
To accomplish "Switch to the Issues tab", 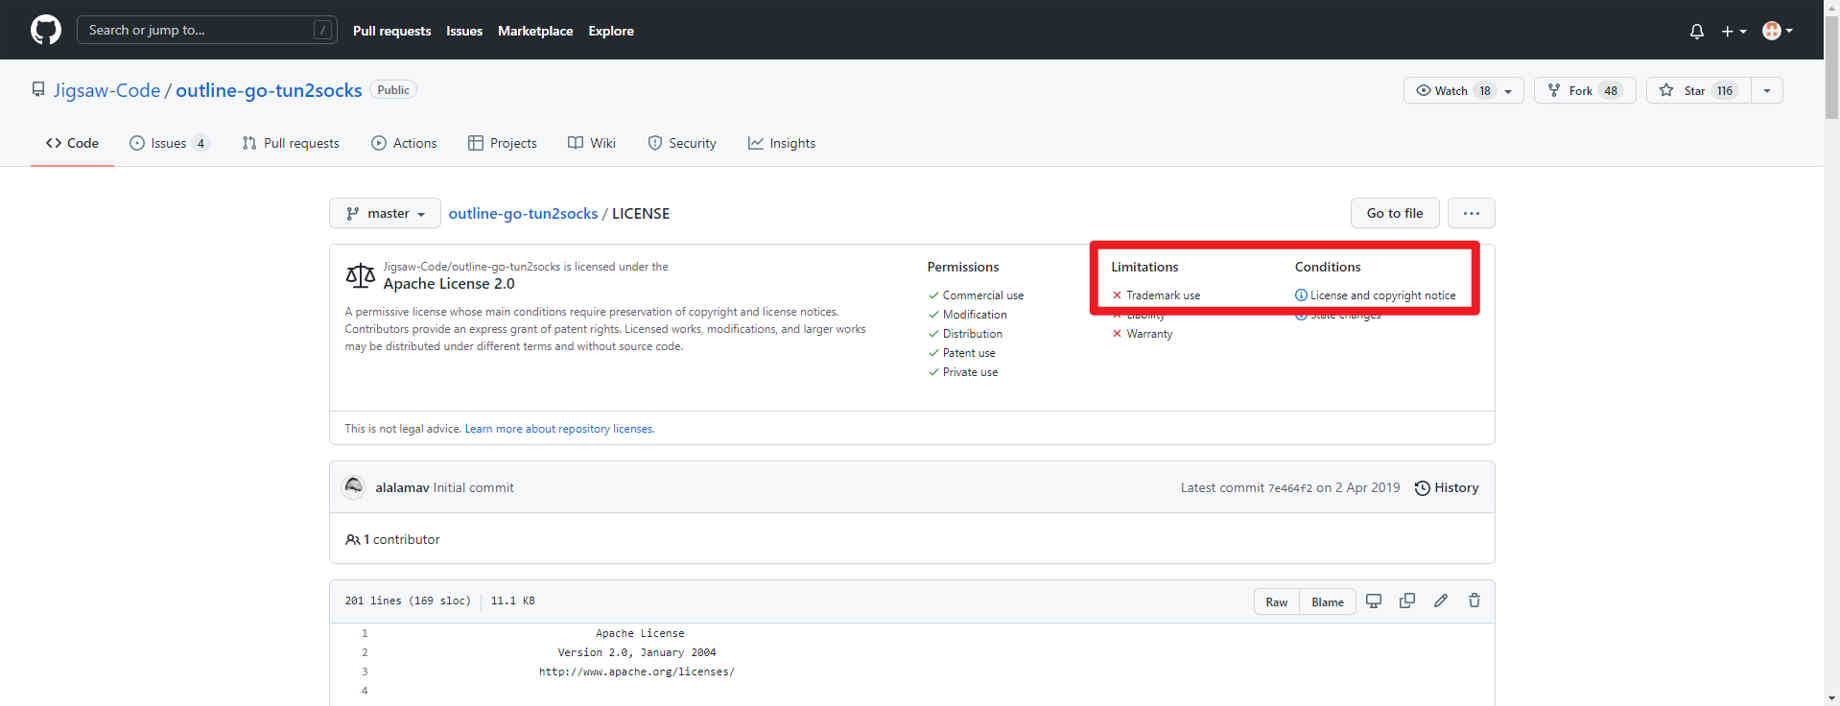I will (x=168, y=143).
